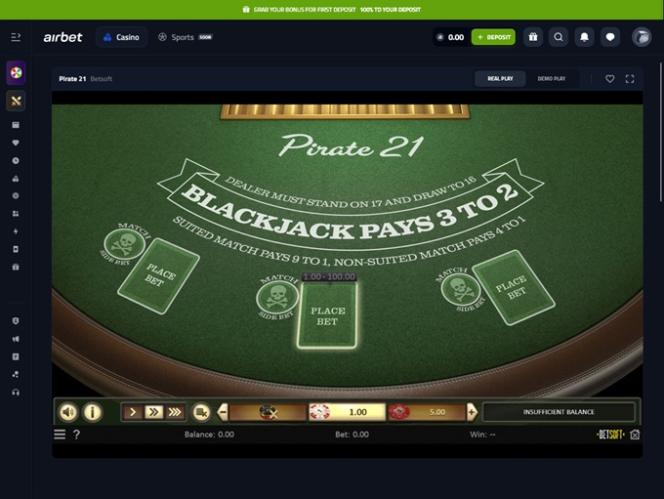Mute the game sound speaker icon
664x499 pixels.
pyautogui.click(x=68, y=412)
